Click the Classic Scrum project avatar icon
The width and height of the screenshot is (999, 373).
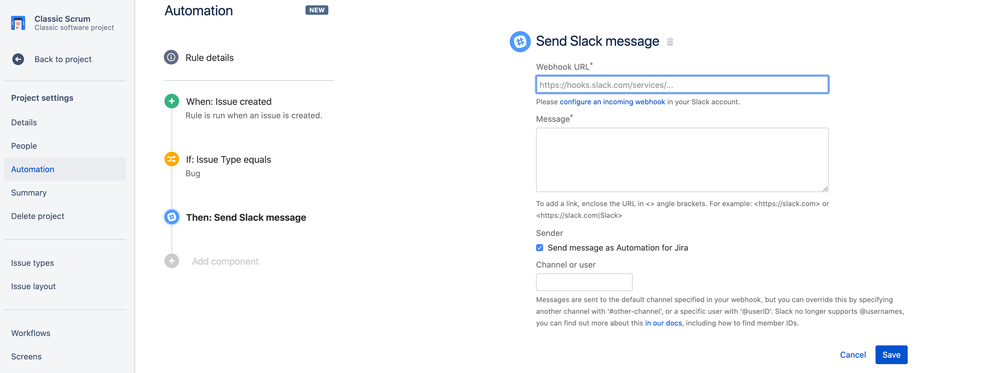tap(18, 23)
